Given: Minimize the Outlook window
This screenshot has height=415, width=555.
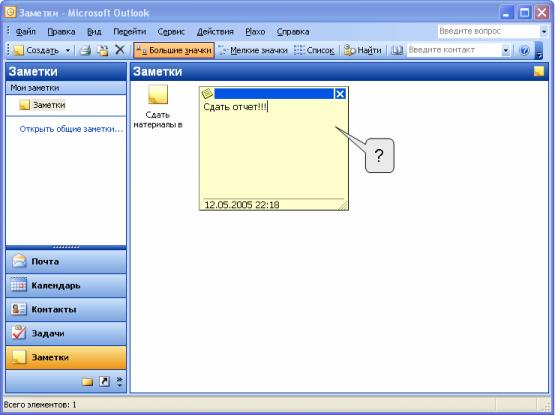Looking at the screenshot, I should pos(507,13).
